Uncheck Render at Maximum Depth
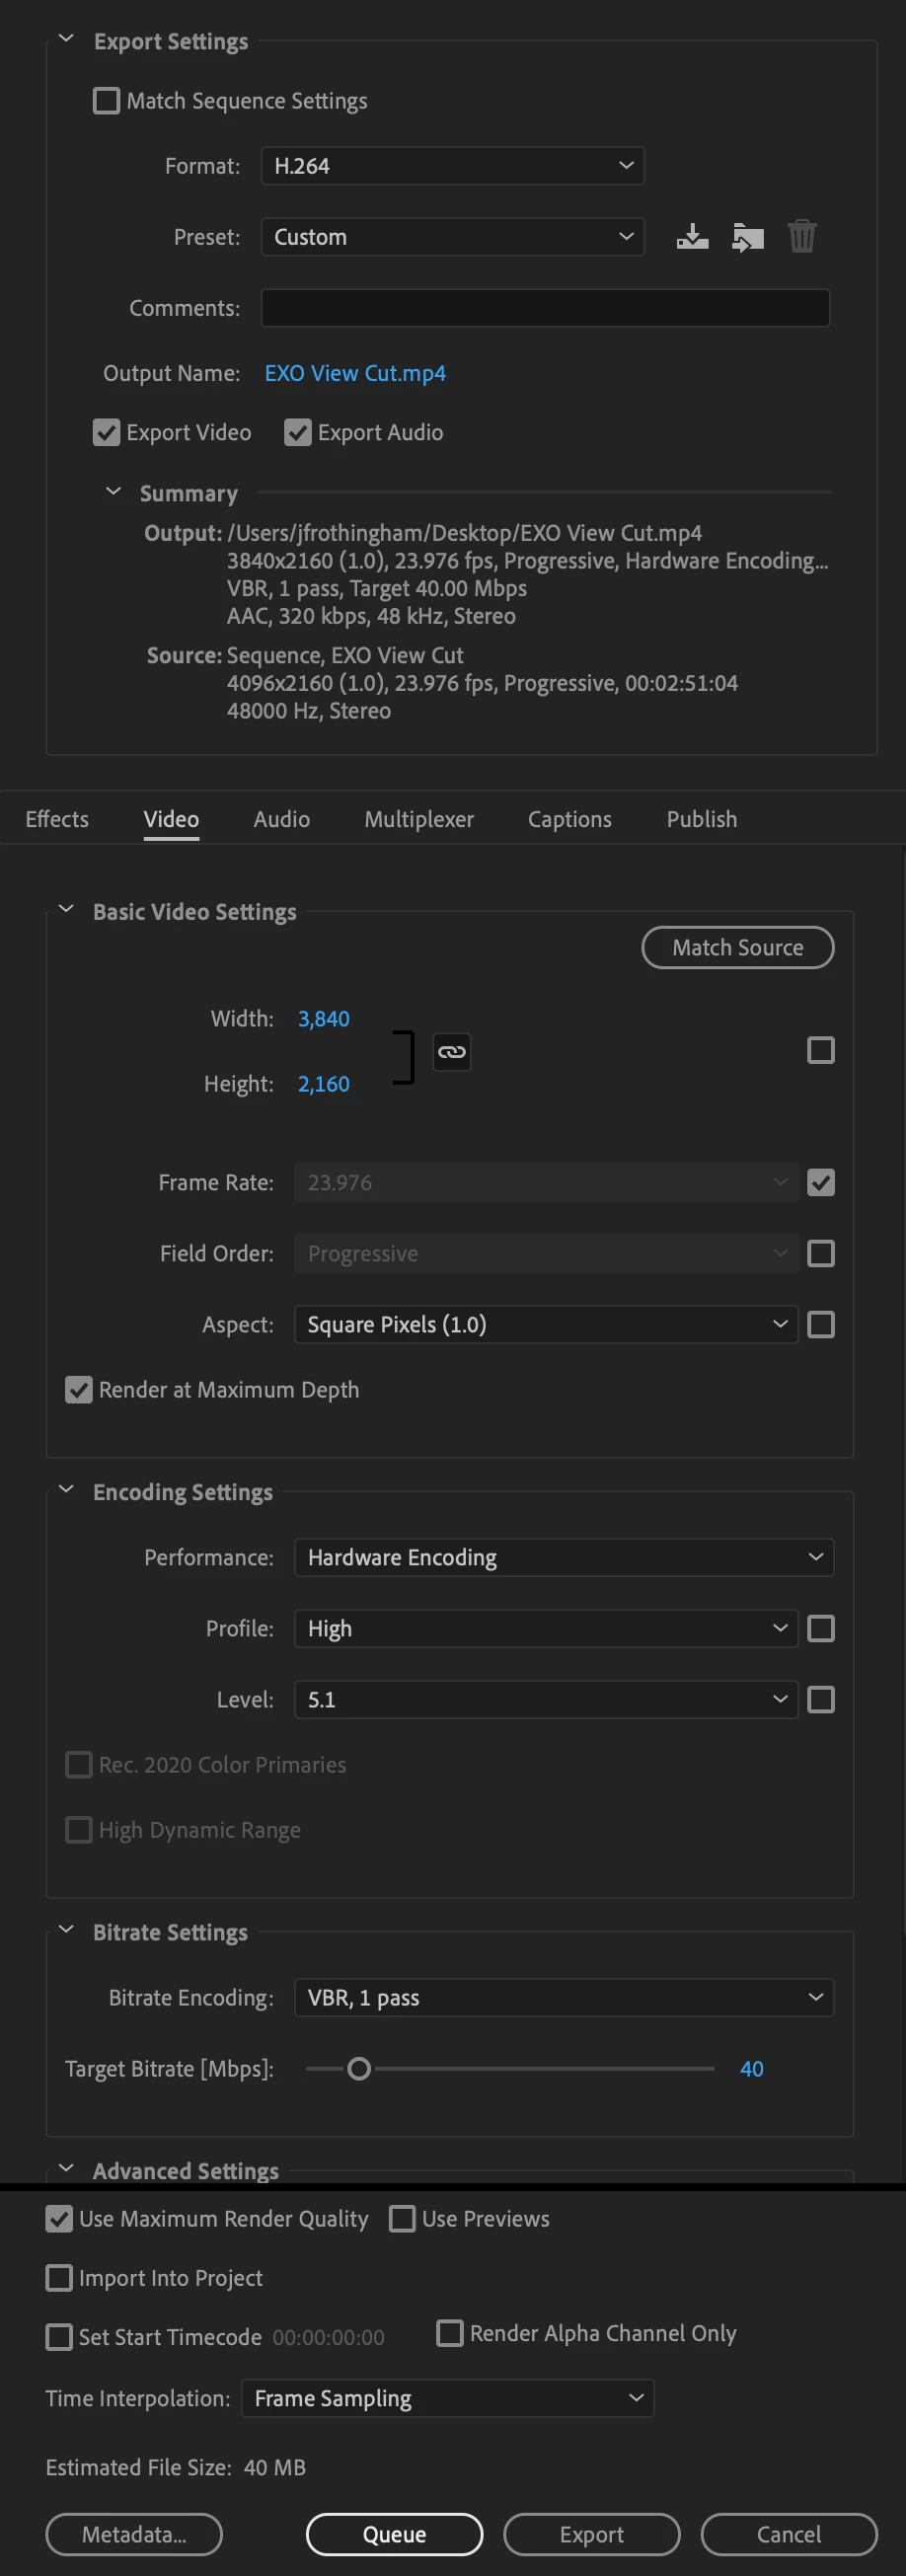The height and width of the screenshot is (2576, 906). 78,1390
